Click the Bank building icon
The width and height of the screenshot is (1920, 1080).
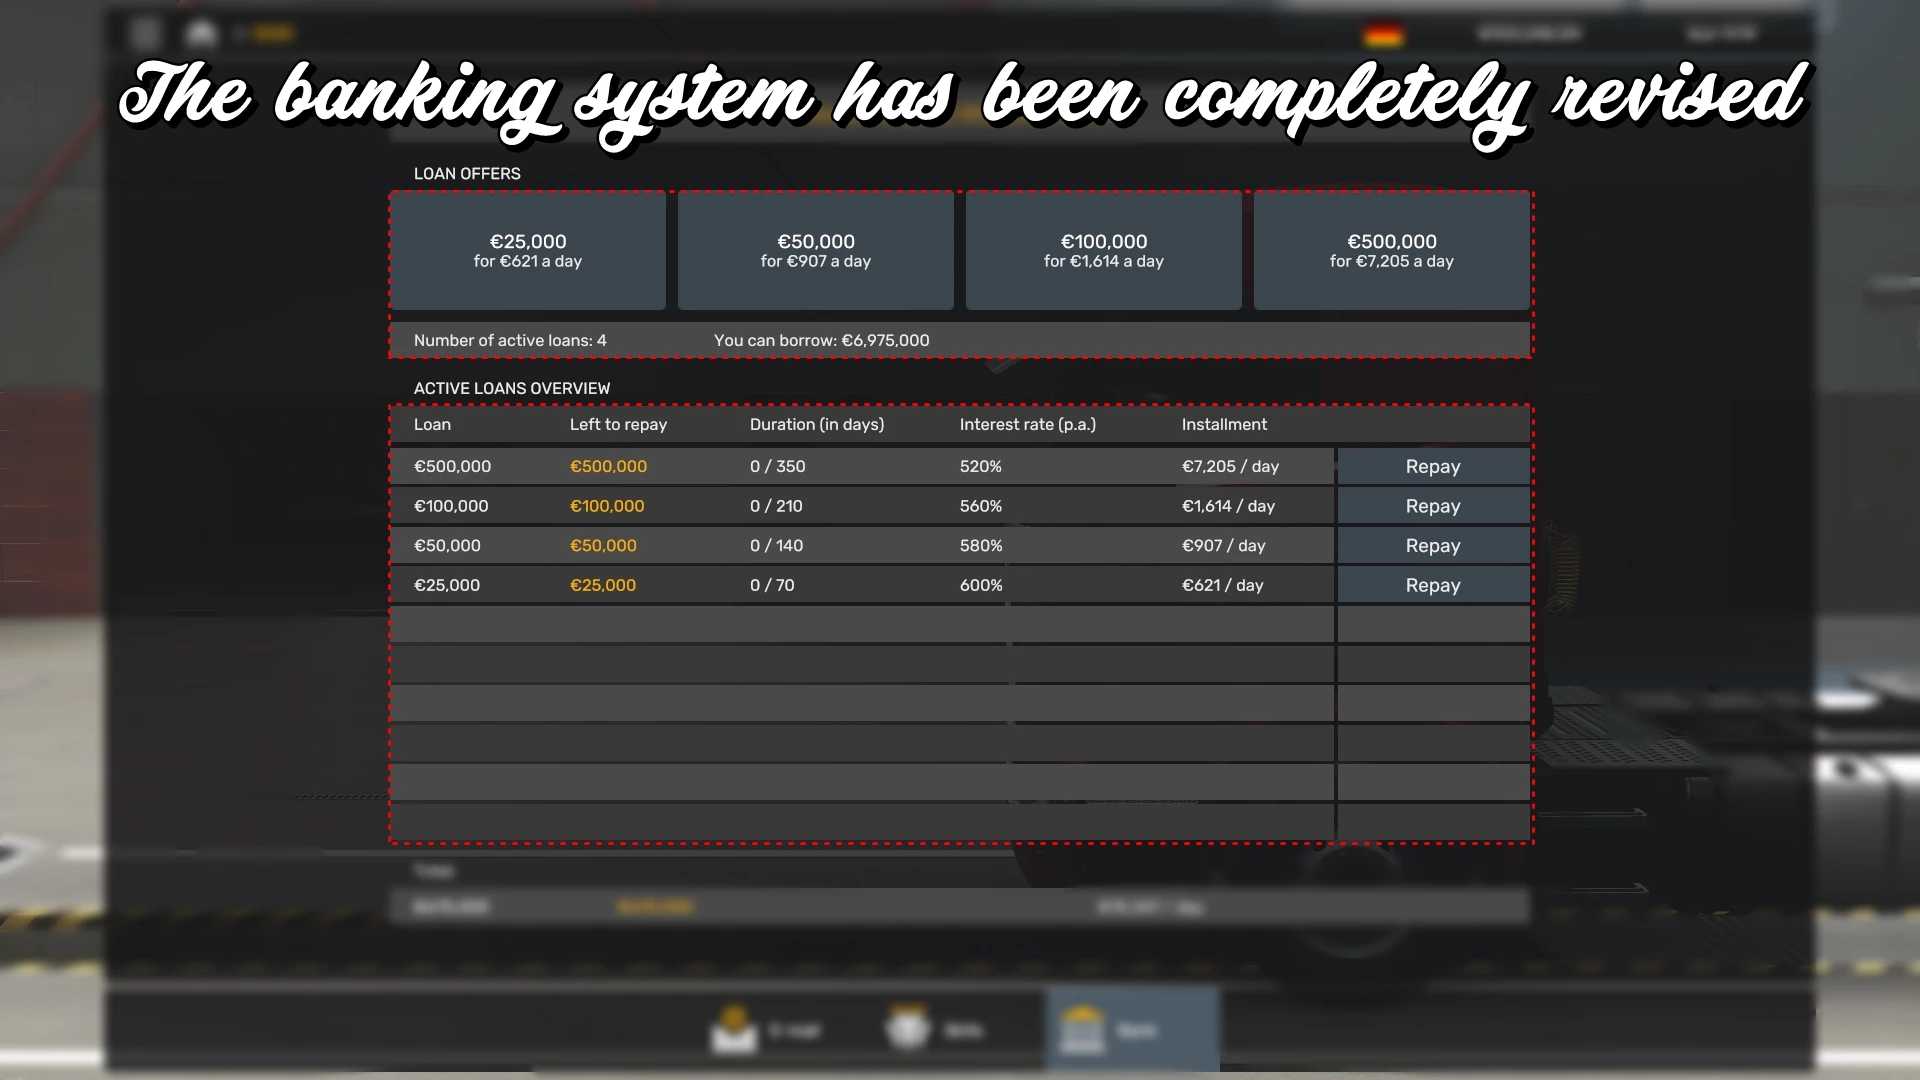1081,1029
